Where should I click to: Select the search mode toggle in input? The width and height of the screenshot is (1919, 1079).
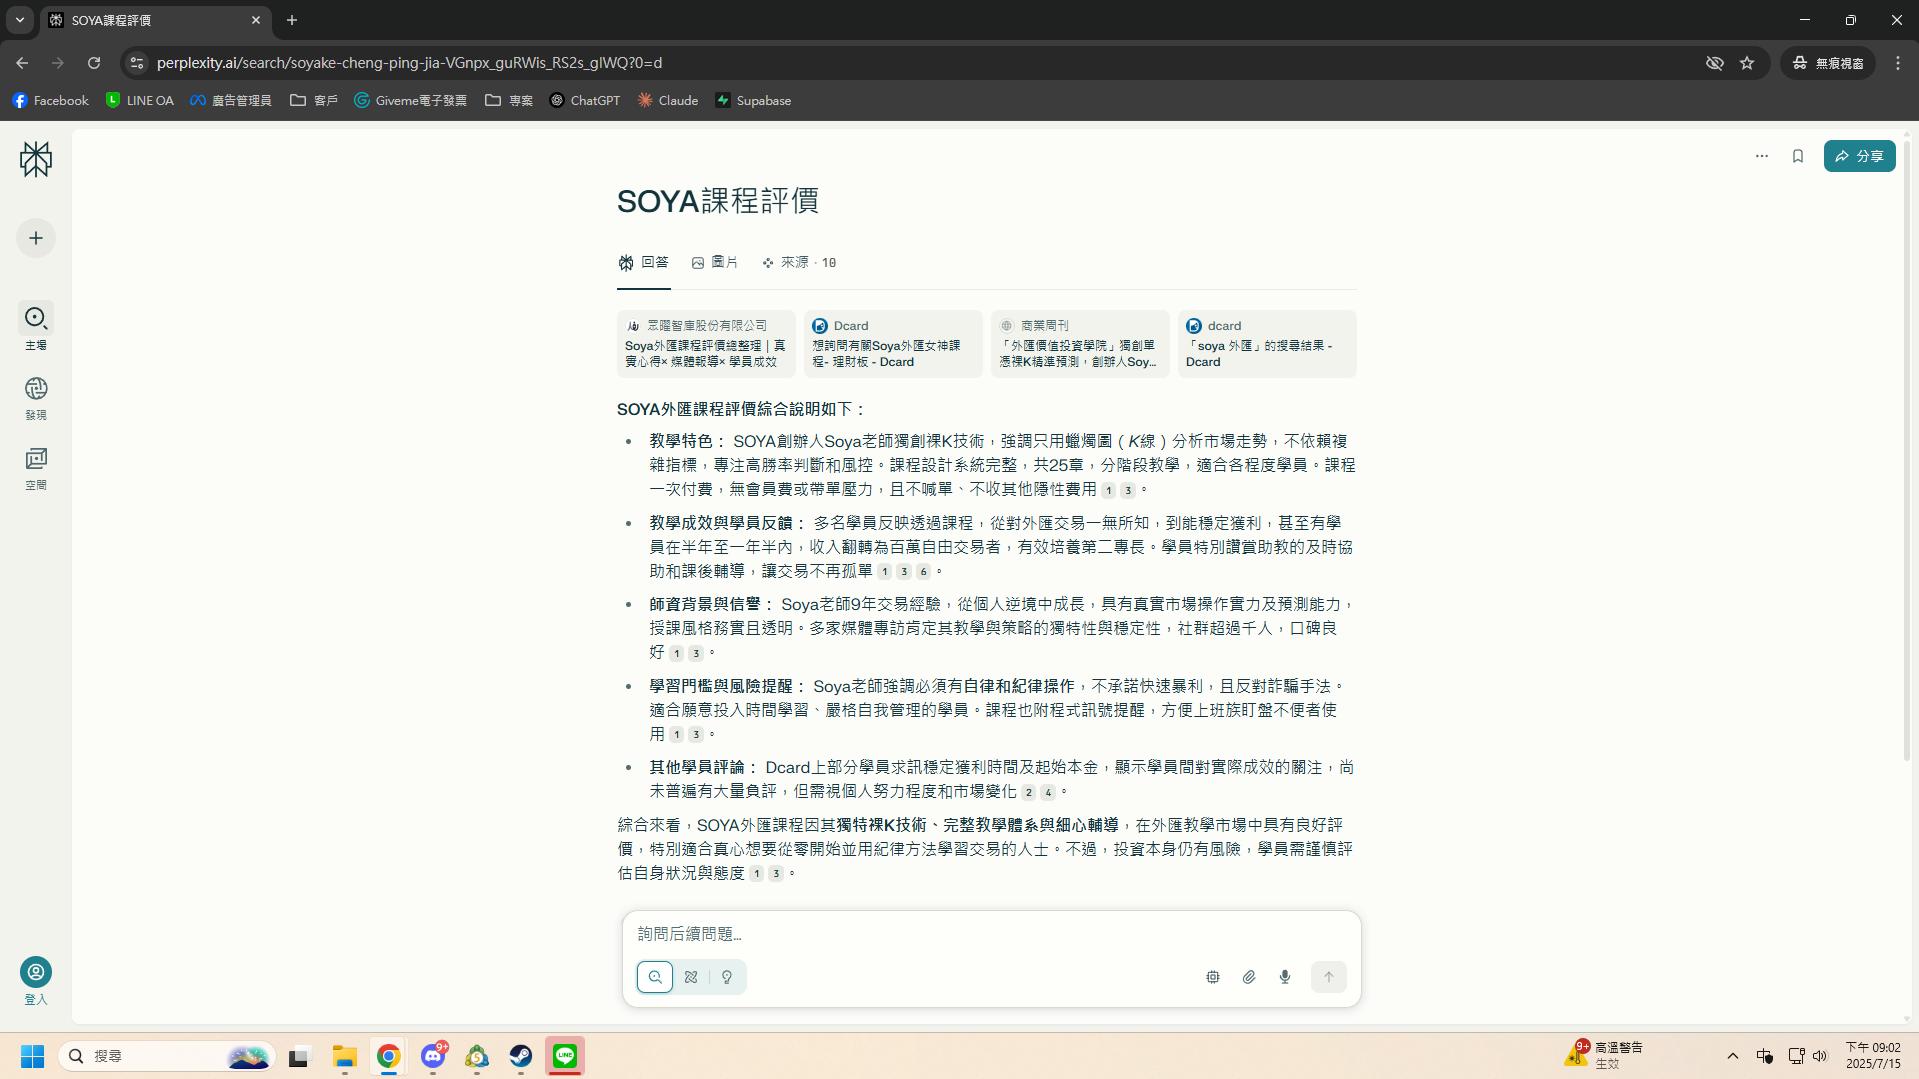(655, 977)
